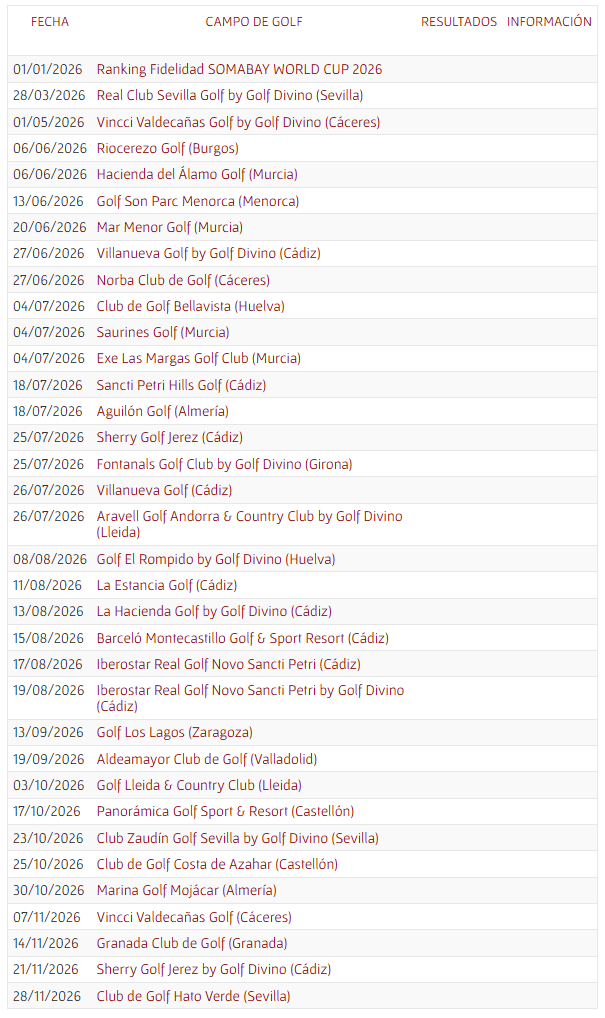Click Sancti Petri Hills Golf (Cádiz)
Image resolution: width=605 pixels, height=1018 pixels.
point(181,385)
